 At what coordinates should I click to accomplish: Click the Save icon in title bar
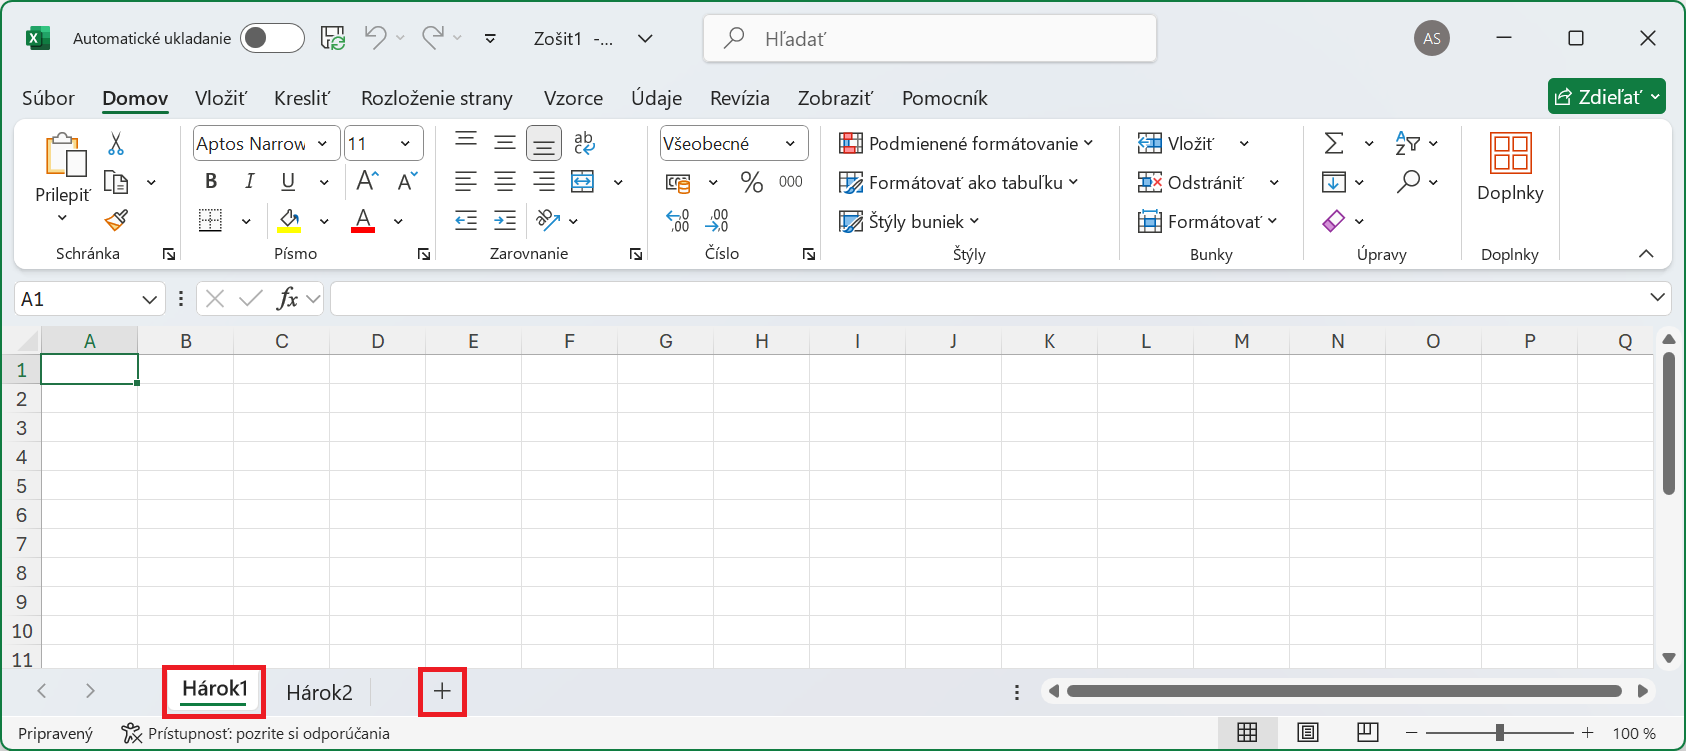[333, 38]
